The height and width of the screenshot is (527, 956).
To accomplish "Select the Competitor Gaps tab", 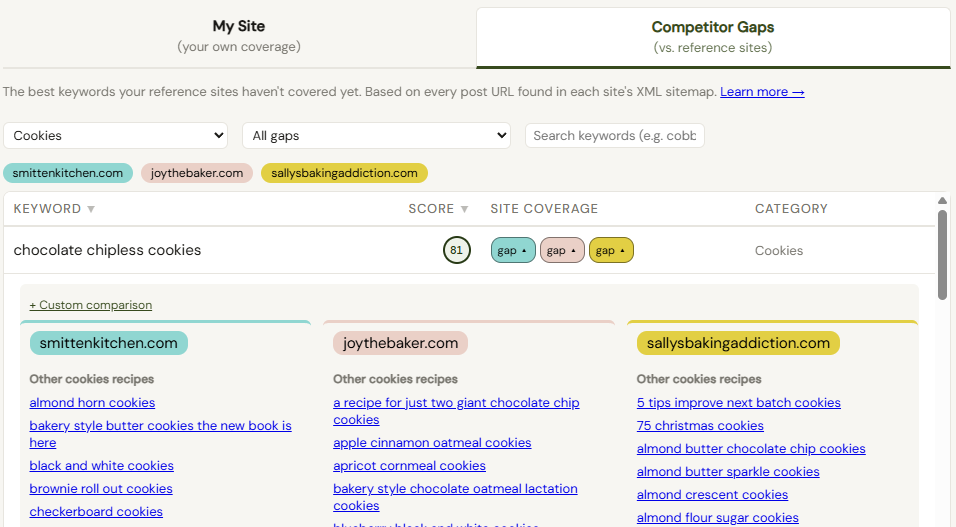I will tap(713, 37).
